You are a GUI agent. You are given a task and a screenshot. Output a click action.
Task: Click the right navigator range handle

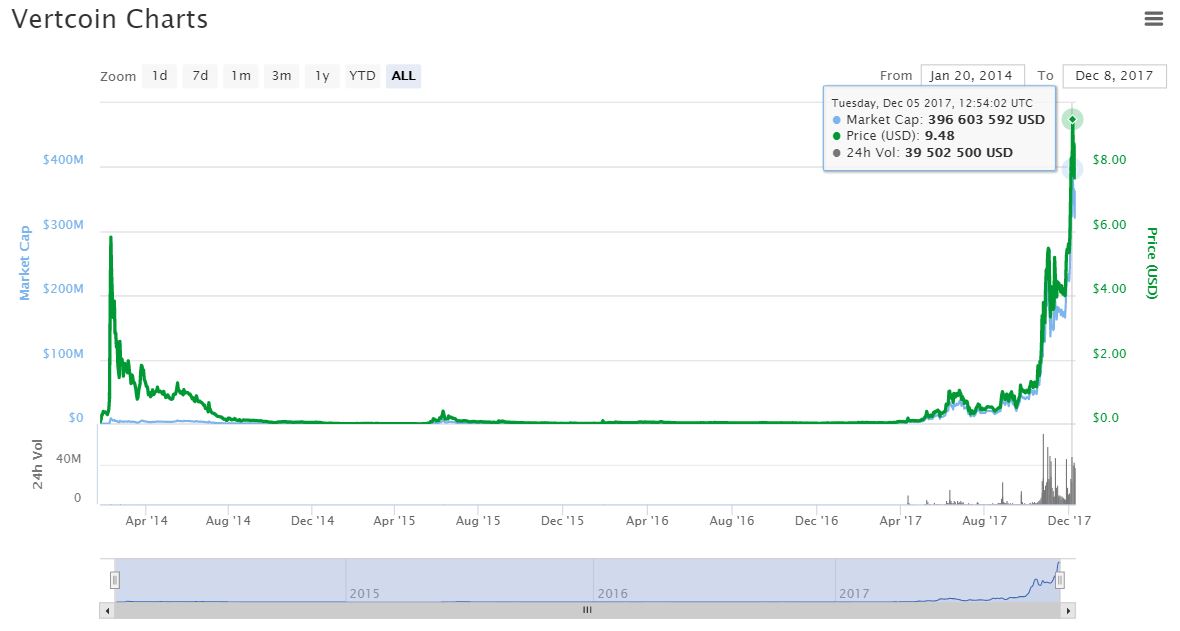coord(1060,580)
